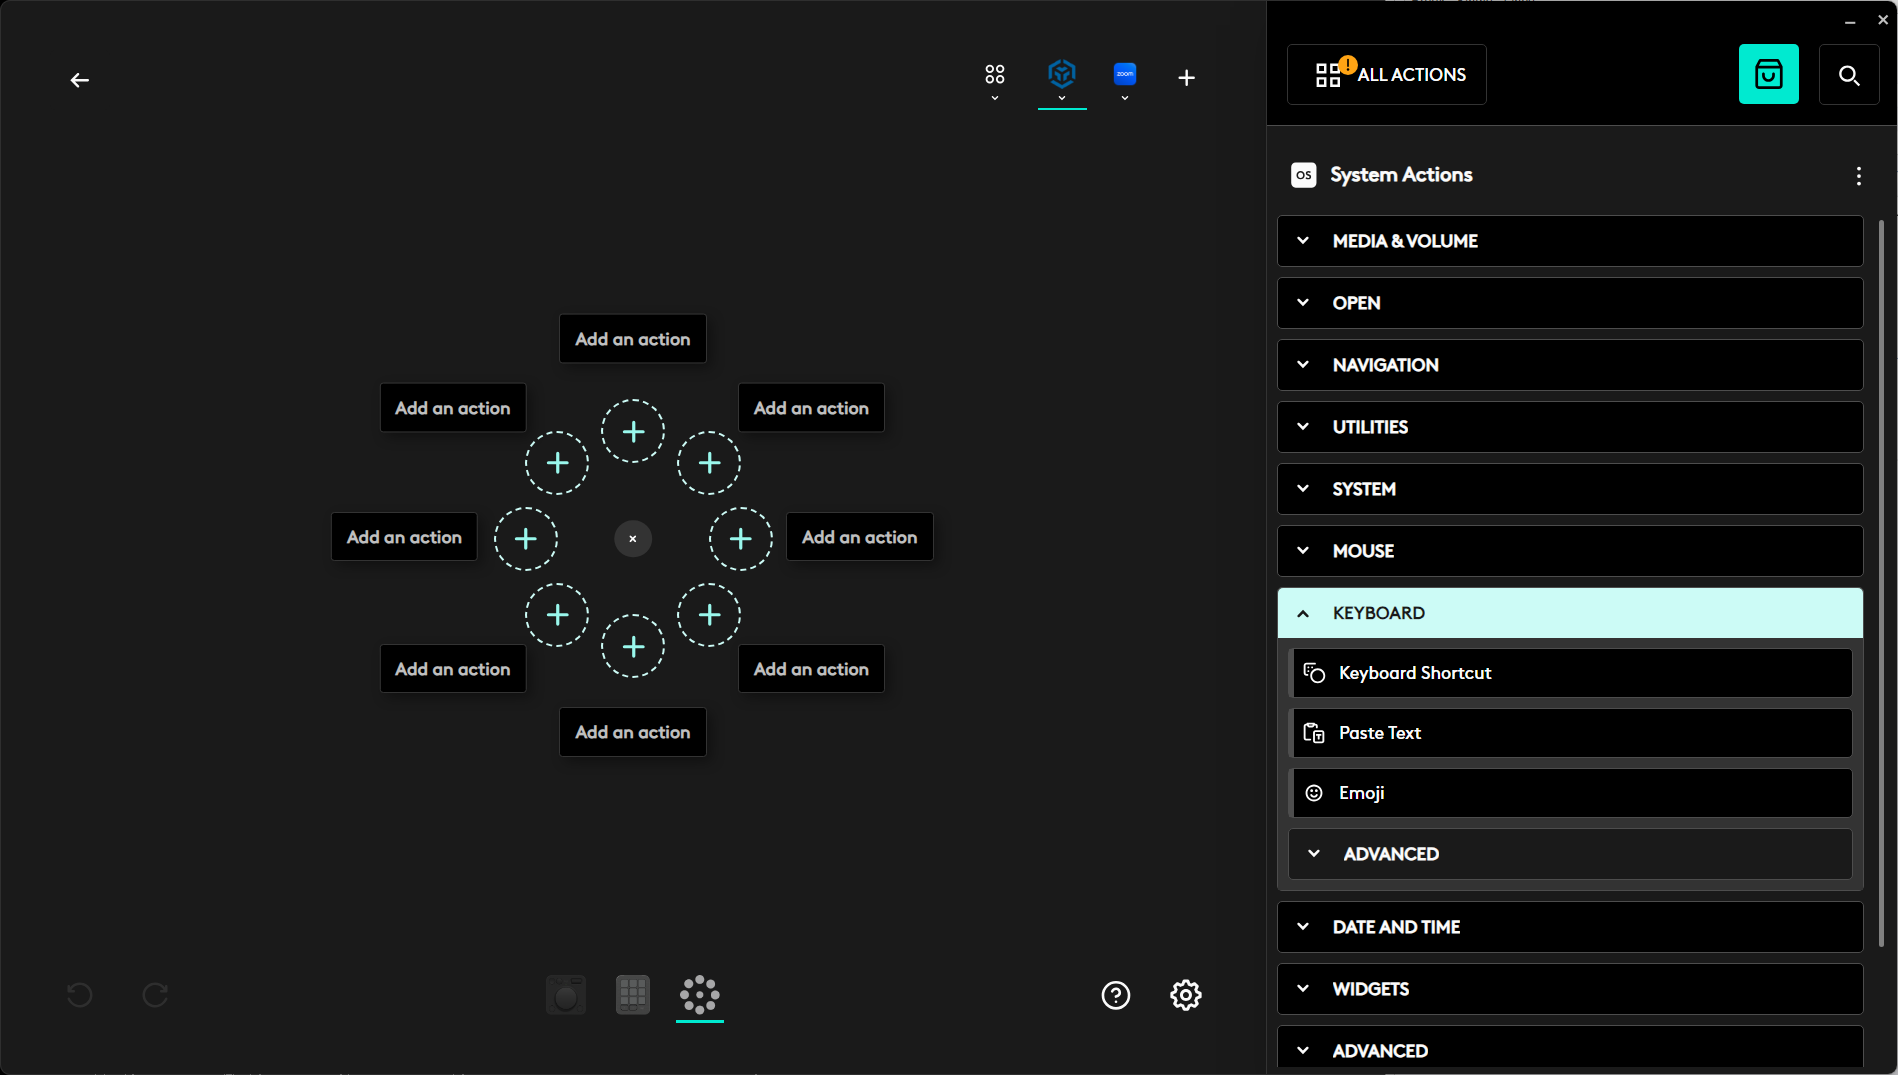1898x1075 pixels.
Task: Open the marketplace shopping bag icon
Action: pos(1768,74)
